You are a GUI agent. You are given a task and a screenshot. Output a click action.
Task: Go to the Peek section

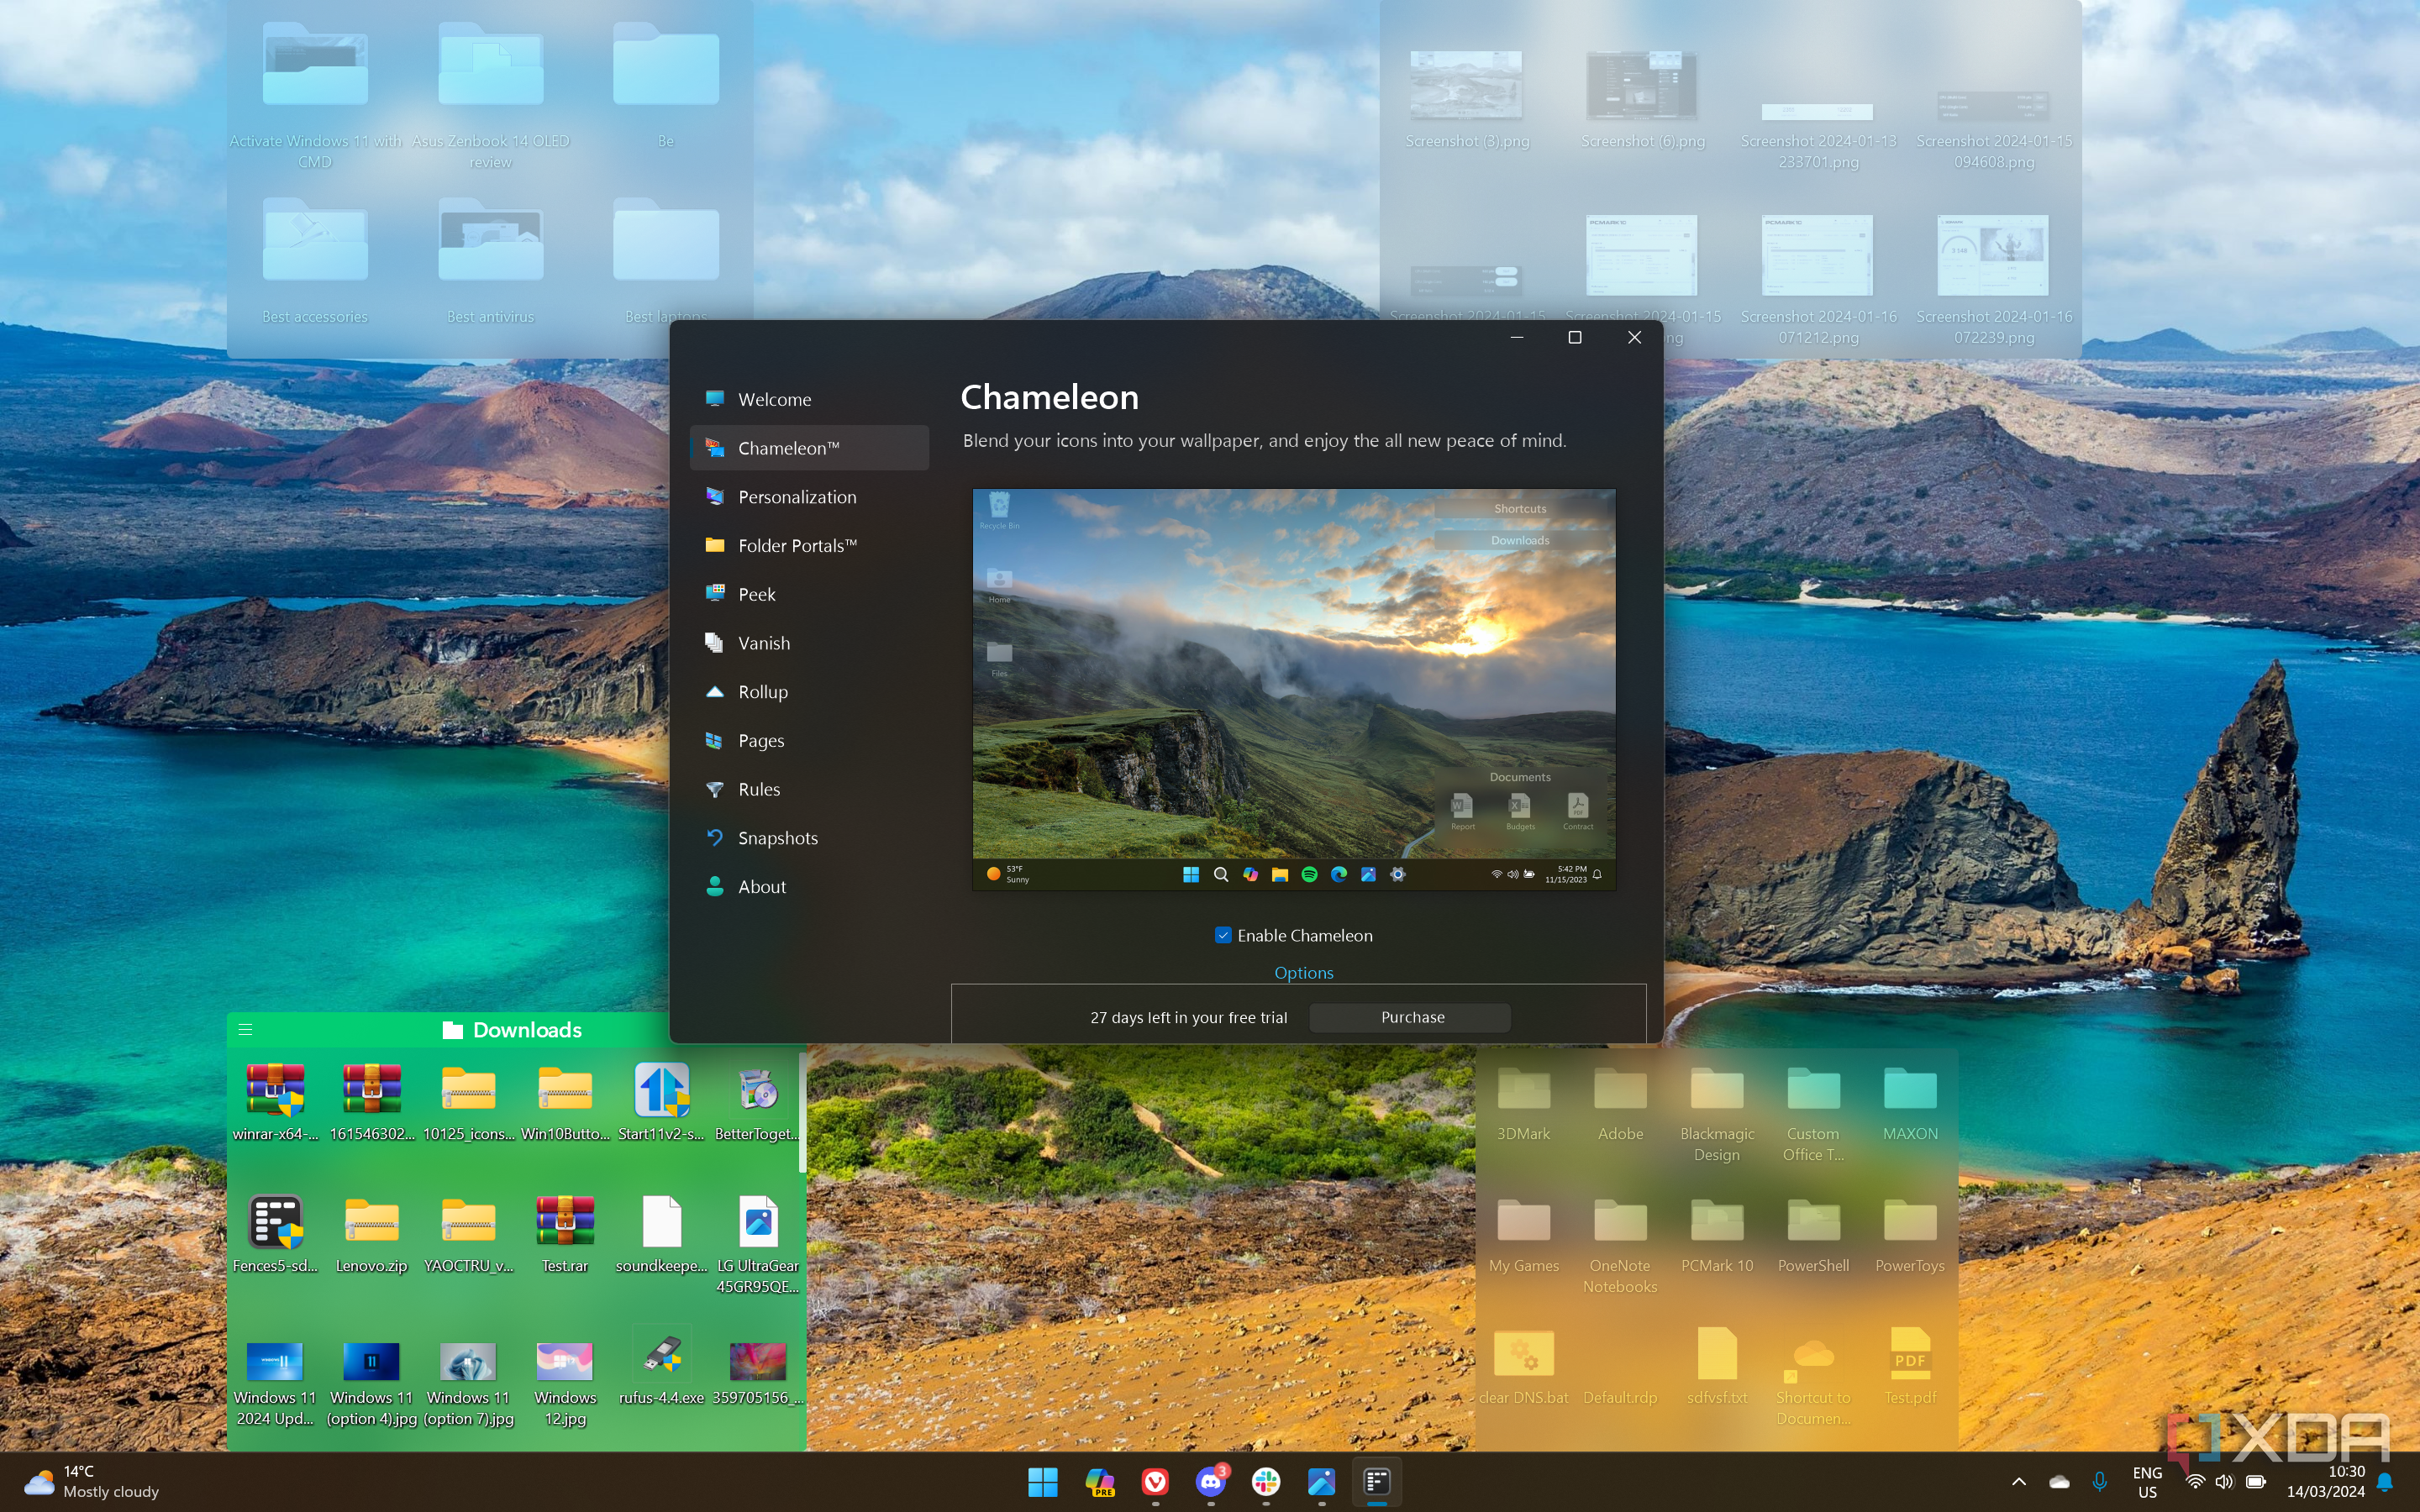coord(808,594)
